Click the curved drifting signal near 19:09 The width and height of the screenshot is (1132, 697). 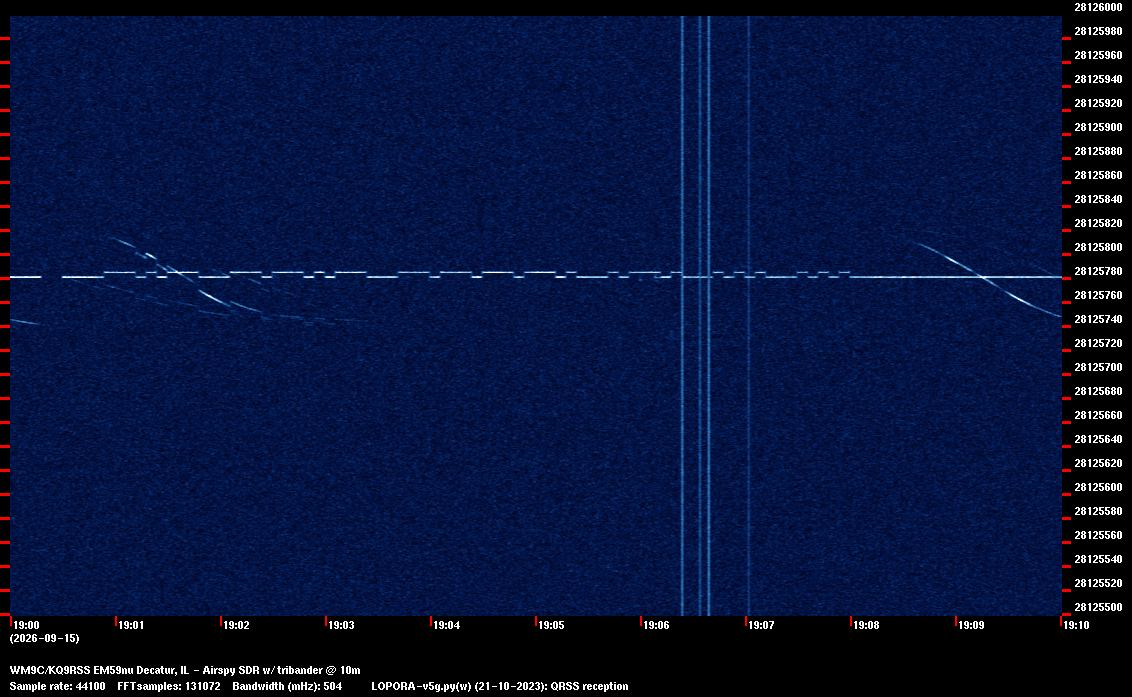(988, 279)
